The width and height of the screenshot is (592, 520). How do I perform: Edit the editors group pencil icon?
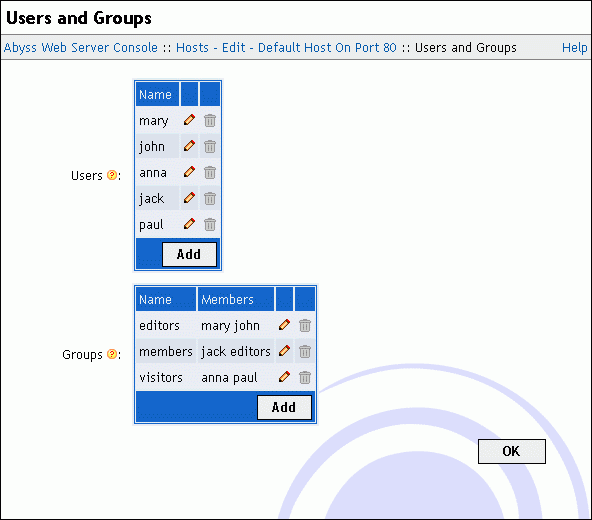[x=284, y=325]
